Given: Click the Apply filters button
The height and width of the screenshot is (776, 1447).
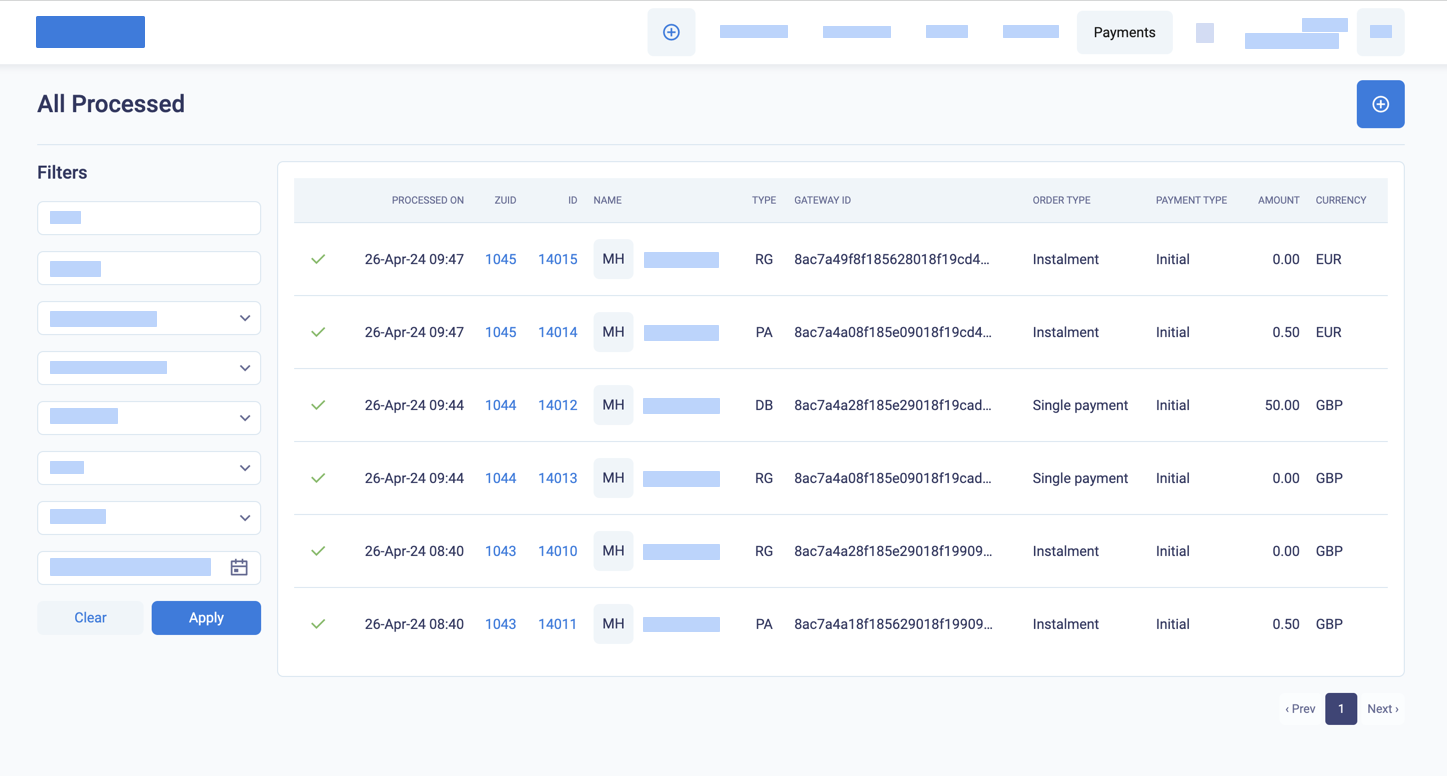Looking at the screenshot, I should point(206,618).
